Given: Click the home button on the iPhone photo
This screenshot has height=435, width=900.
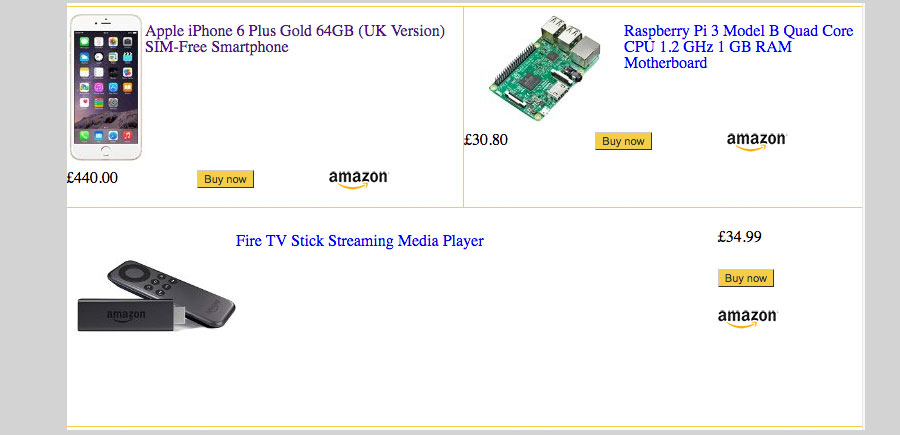Looking at the screenshot, I should click(106, 150).
